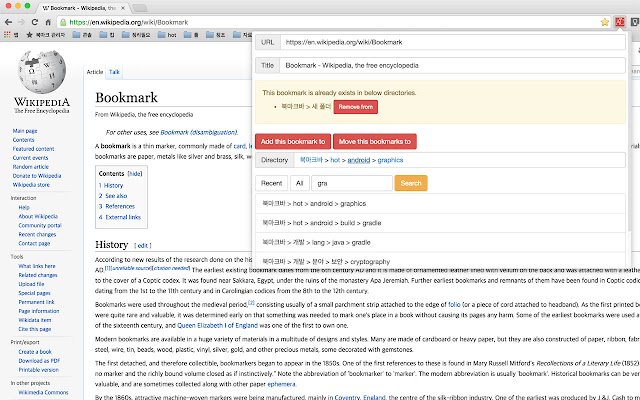Open the Article tab
The height and width of the screenshot is (400, 640).
(95, 72)
